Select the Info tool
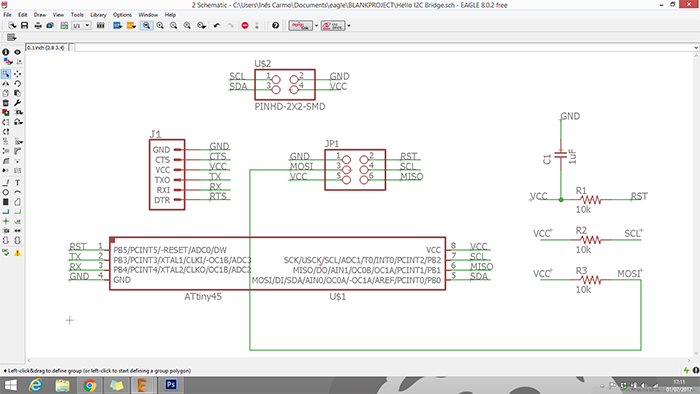This screenshot has width=700, height=394. point(6,52)
